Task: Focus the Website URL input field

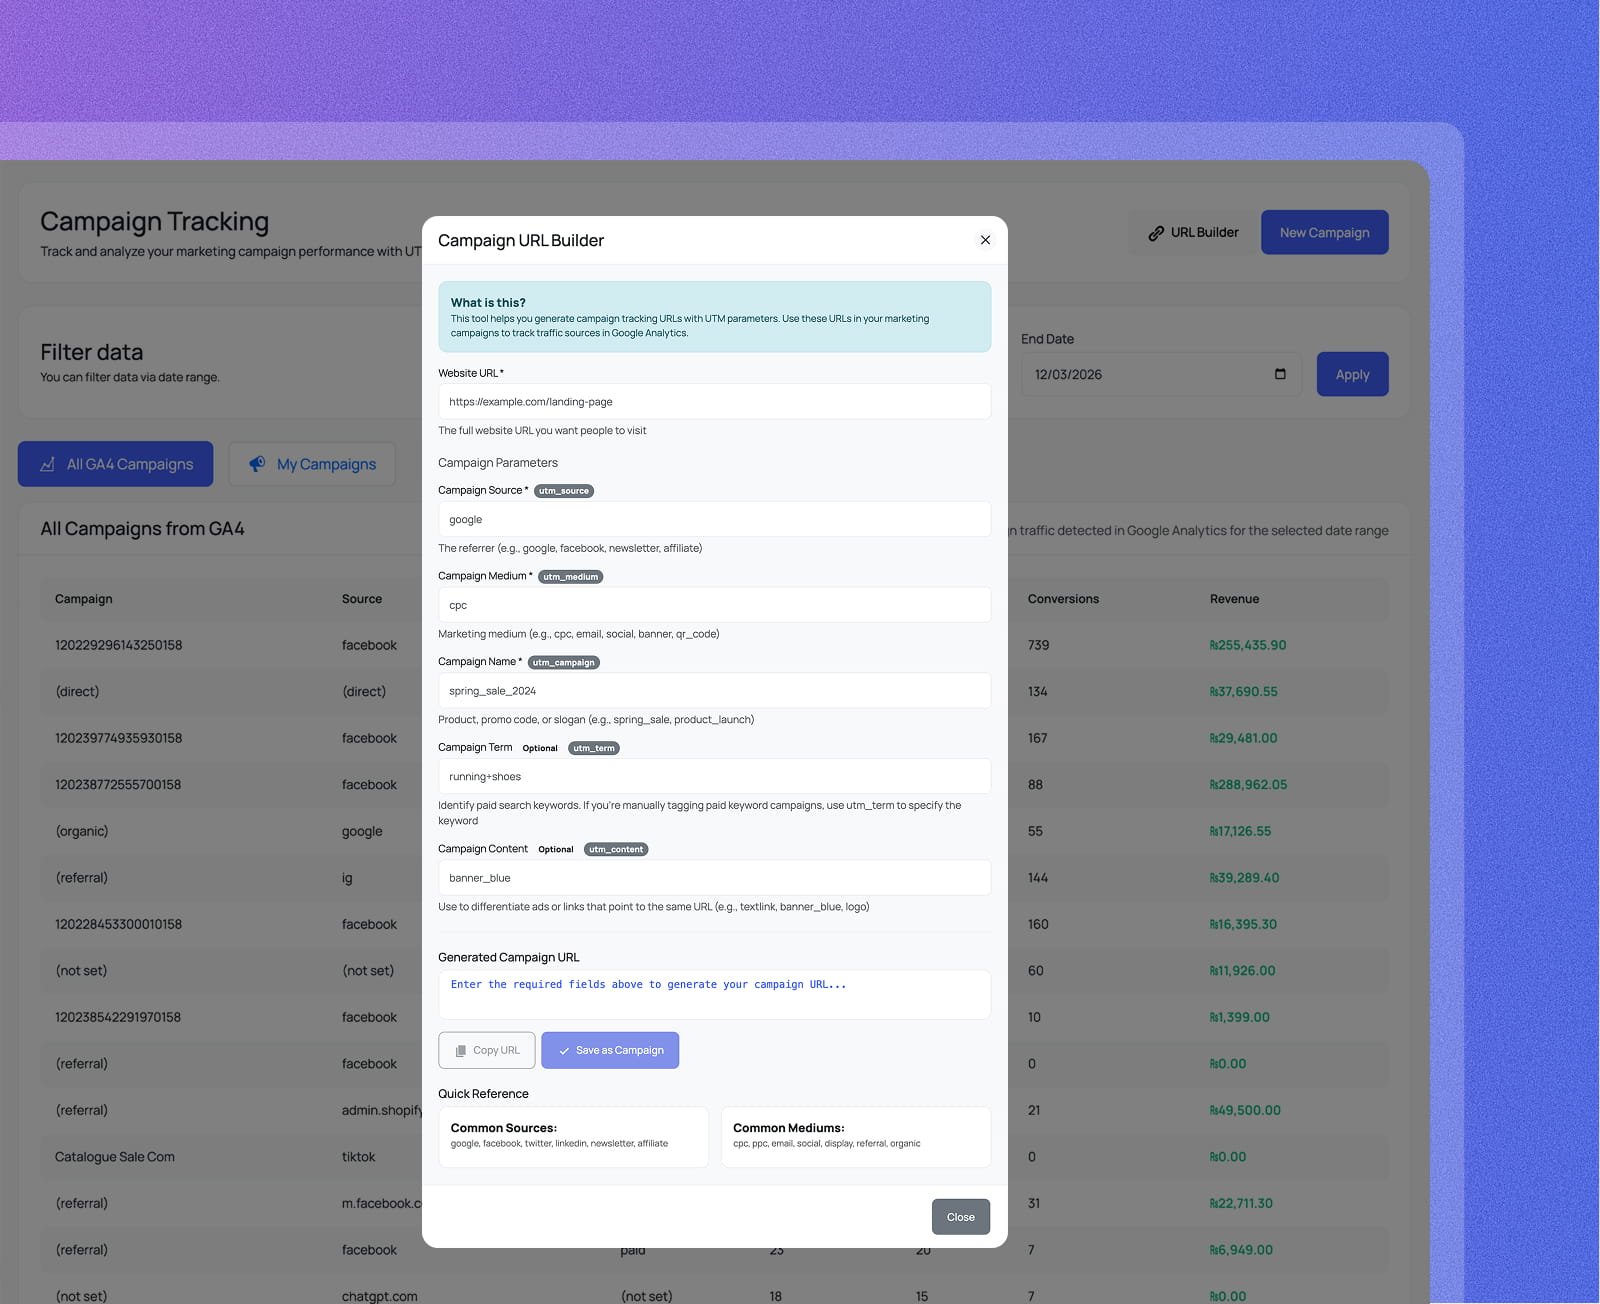Action: [714, 402]
